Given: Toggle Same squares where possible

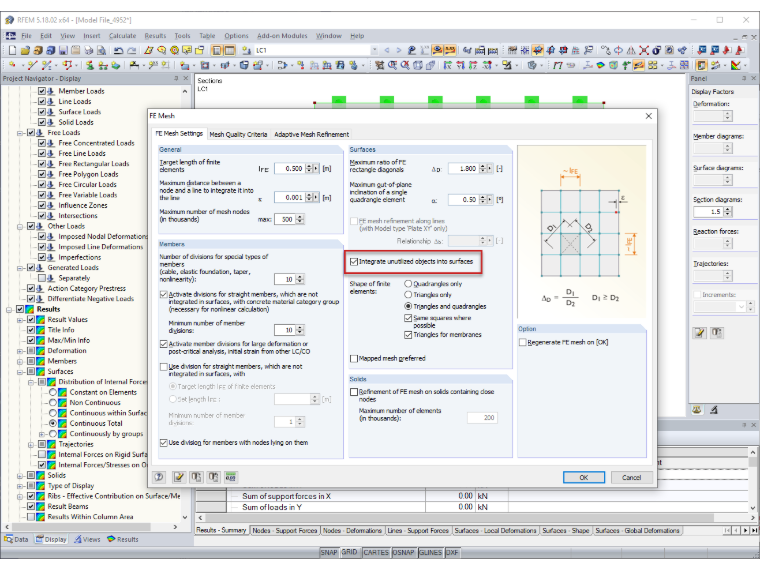Looking at the screenshot, I should [408, 318].
